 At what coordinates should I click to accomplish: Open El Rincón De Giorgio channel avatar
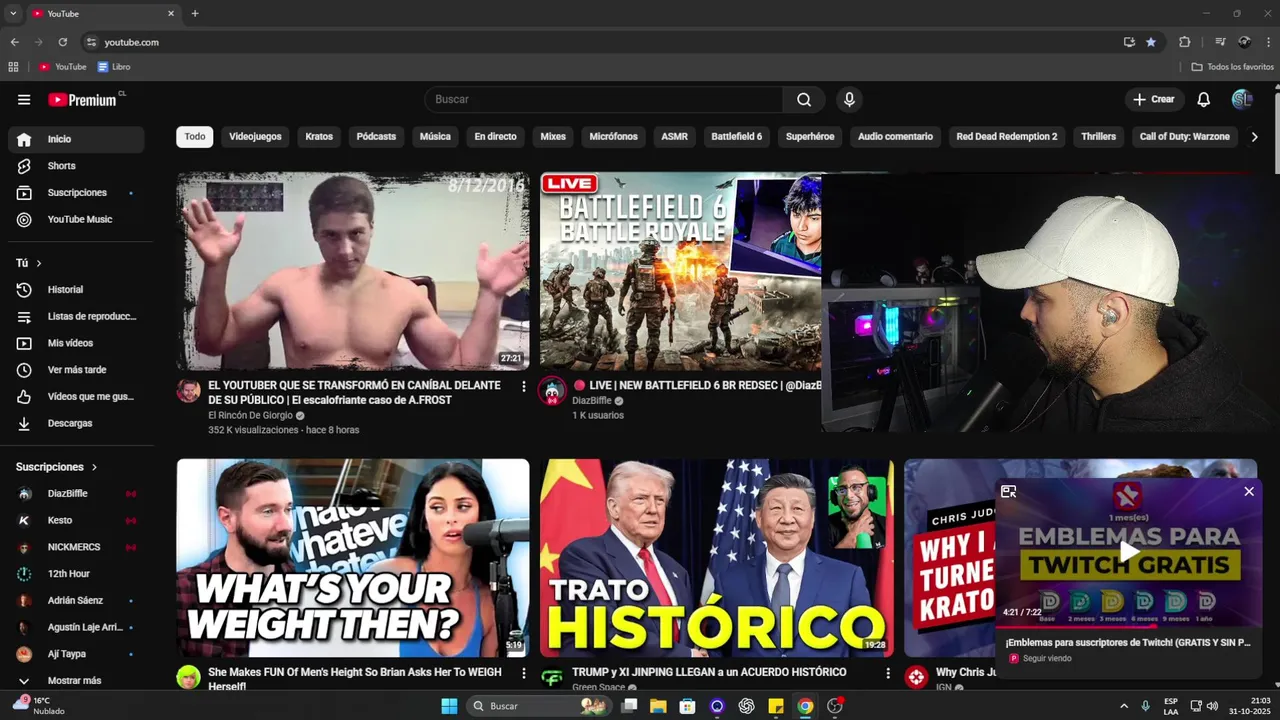point(189,390)
